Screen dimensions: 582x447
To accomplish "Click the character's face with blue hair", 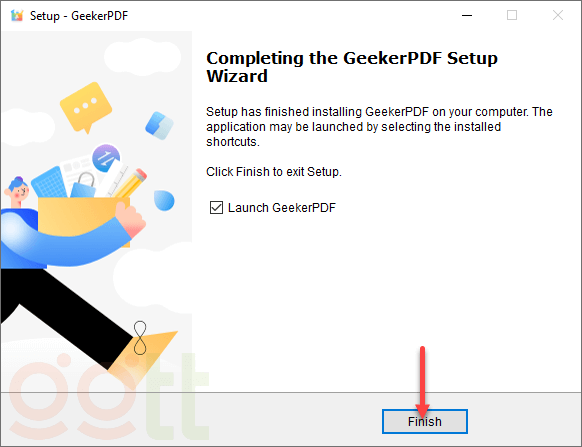I will tap(17, 191).
